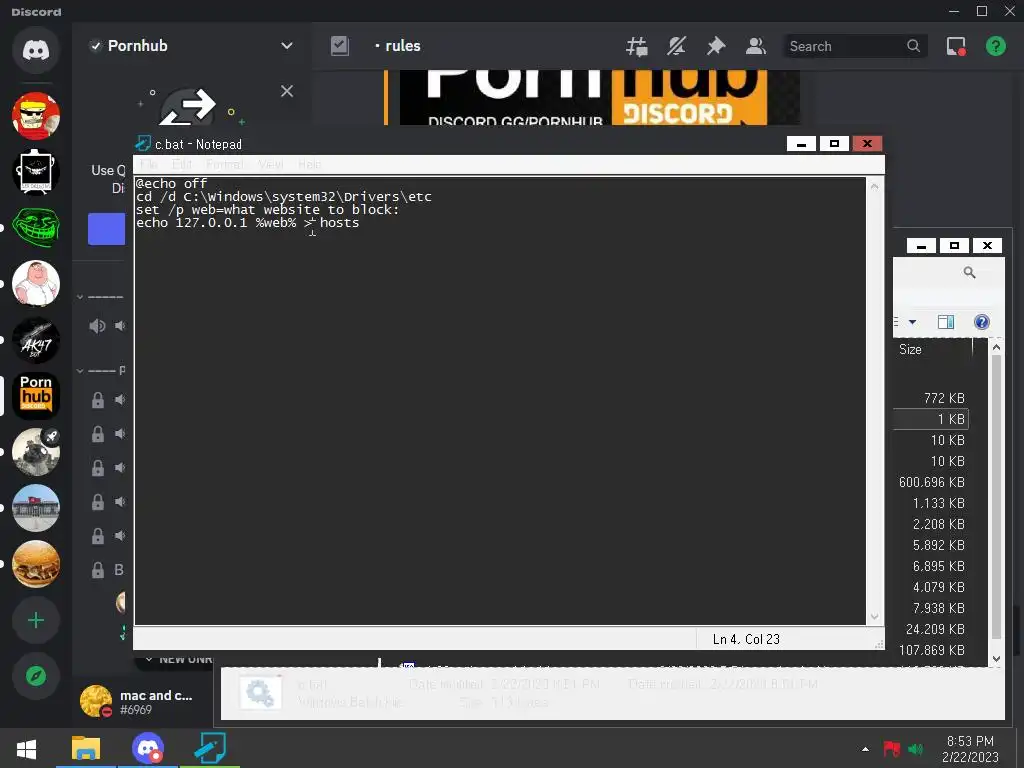
Task: Open the Explorer help icon
Action: point(982,322)
